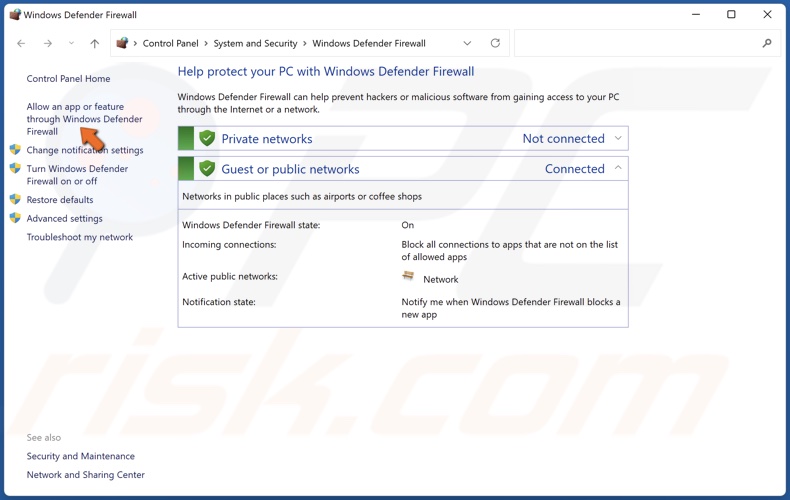The width and height of the screenshot is (790, 500).
Task: Open Security and Maintenance
Action: (81, 456)
